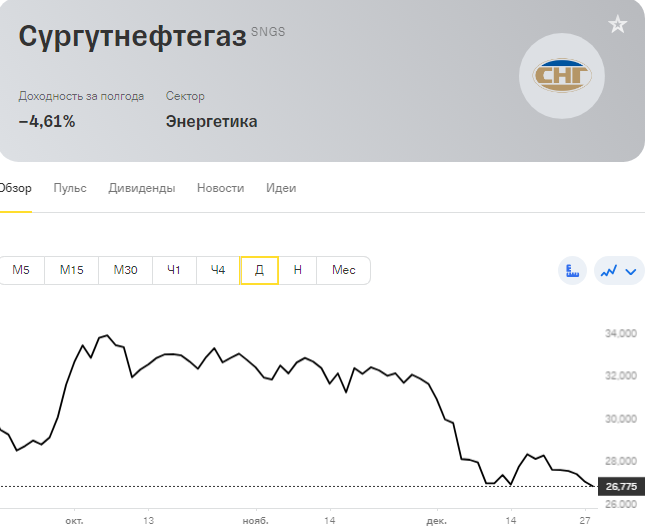The image size is (646, 530).
Task: Open the chart type line dropdown
Action: click(619, 270)
